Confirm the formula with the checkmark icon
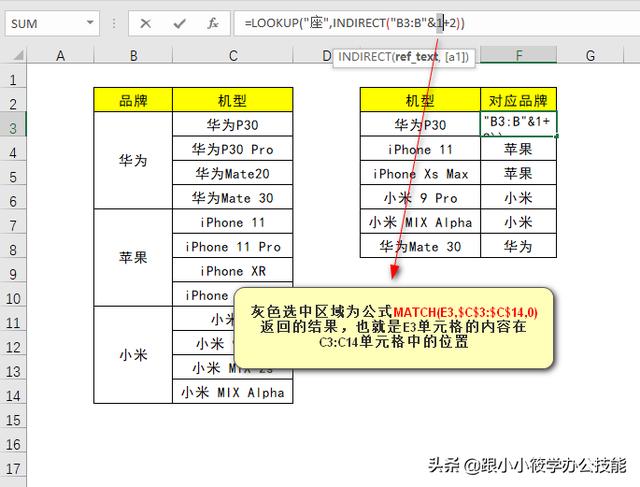The width and height of the screenshot is (640, 487). click(179, 24)
